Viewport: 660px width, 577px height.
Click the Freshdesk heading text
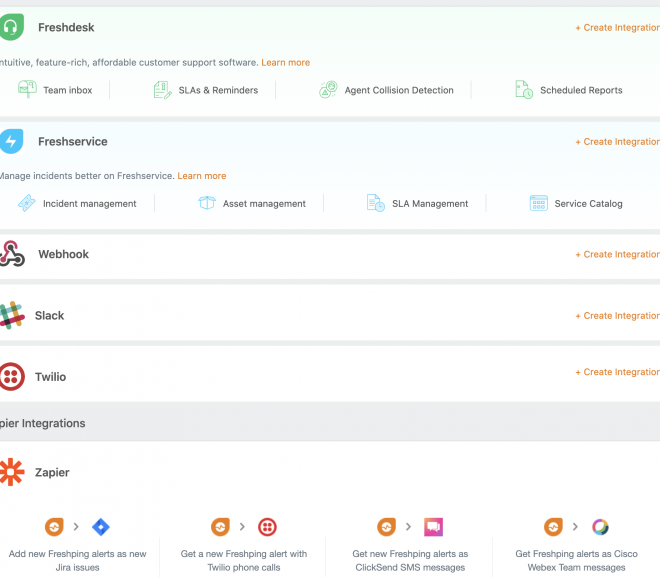coord(66,27)
